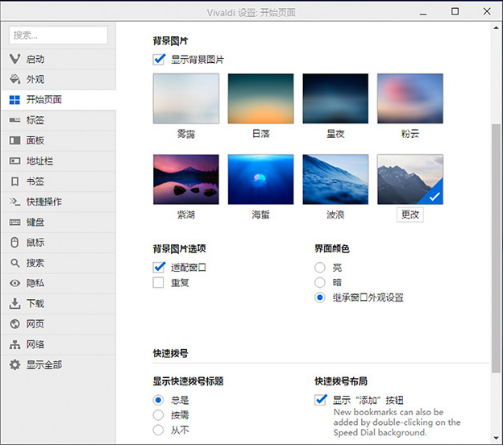The height and width of the screenshot is (446, 504).
Task: Click the network icon beside 网络
Action: click(x=15, y=344)
